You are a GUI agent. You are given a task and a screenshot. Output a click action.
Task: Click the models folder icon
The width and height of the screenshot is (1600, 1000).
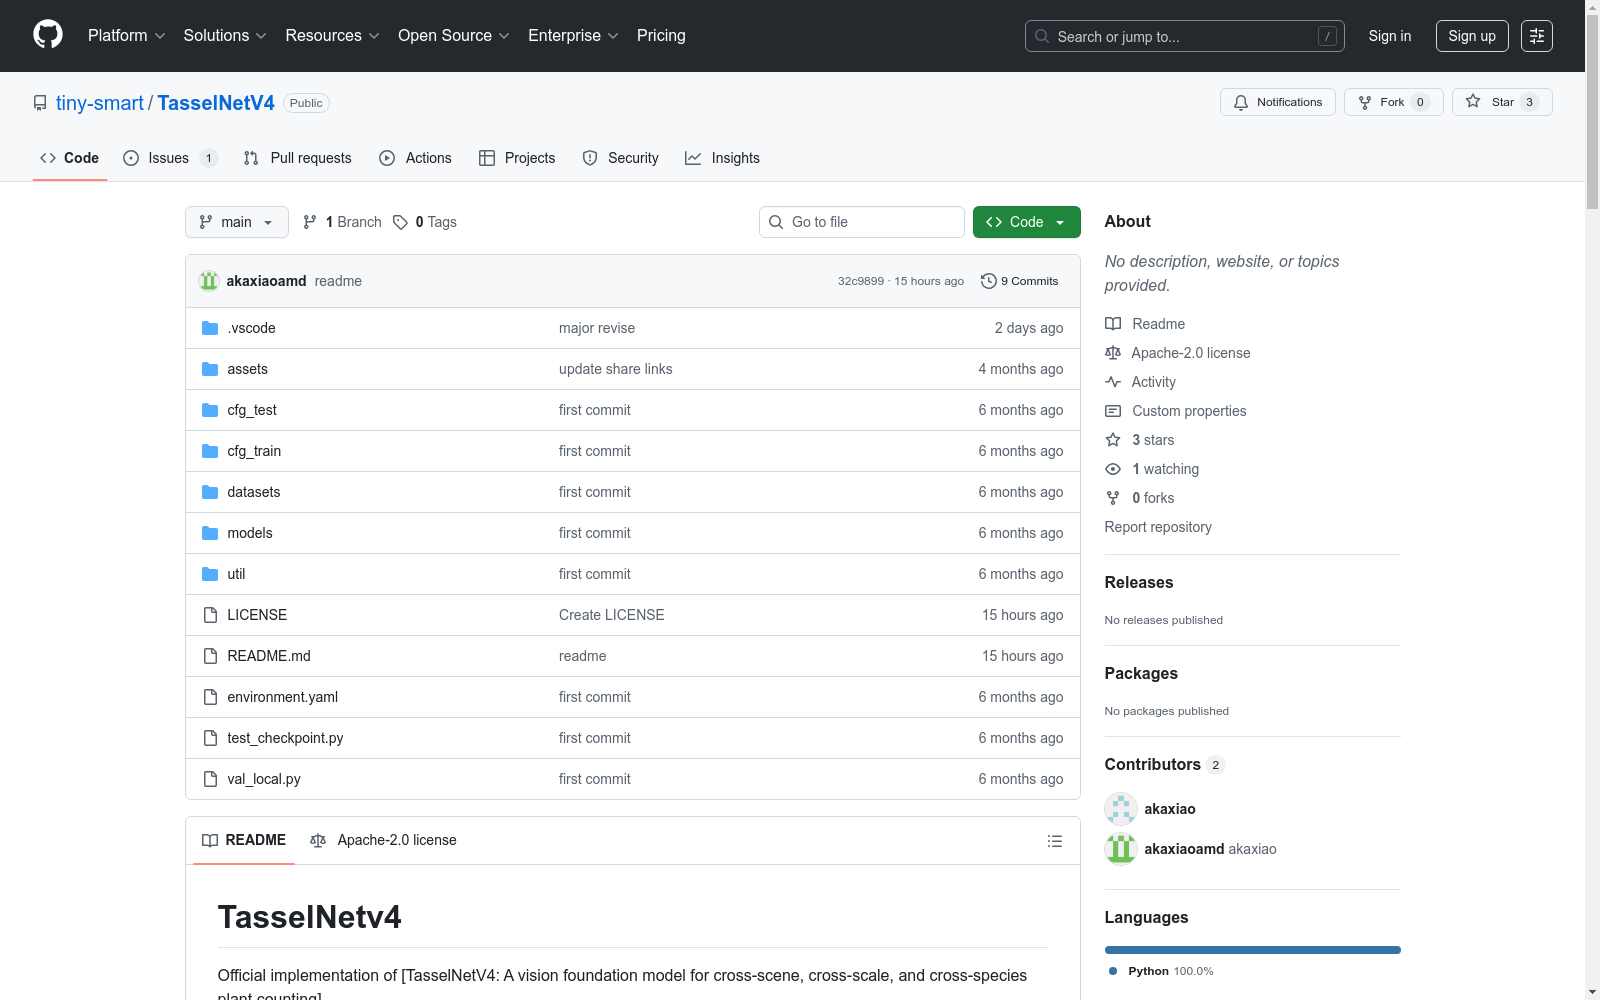[x=210, y=533]
